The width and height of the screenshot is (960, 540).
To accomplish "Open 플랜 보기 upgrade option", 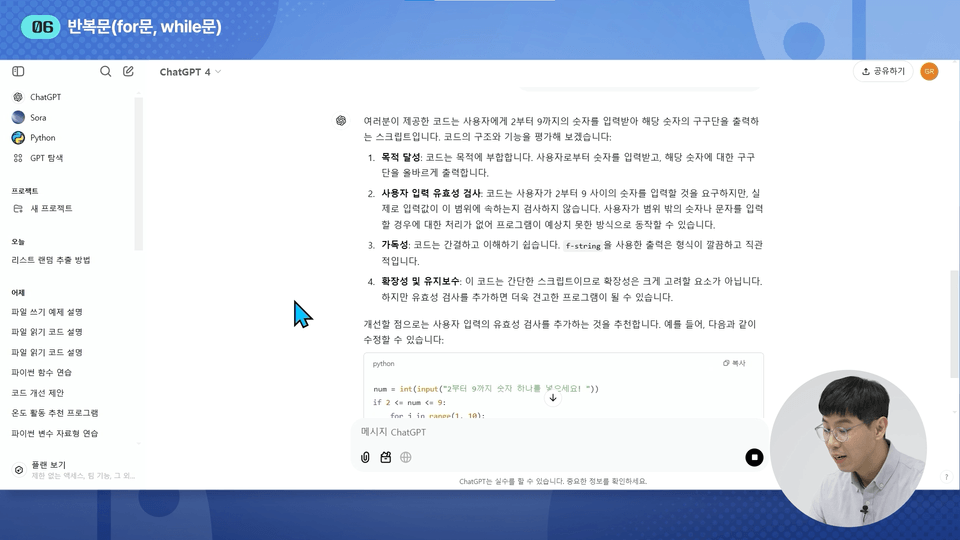I will coord(72,470).
